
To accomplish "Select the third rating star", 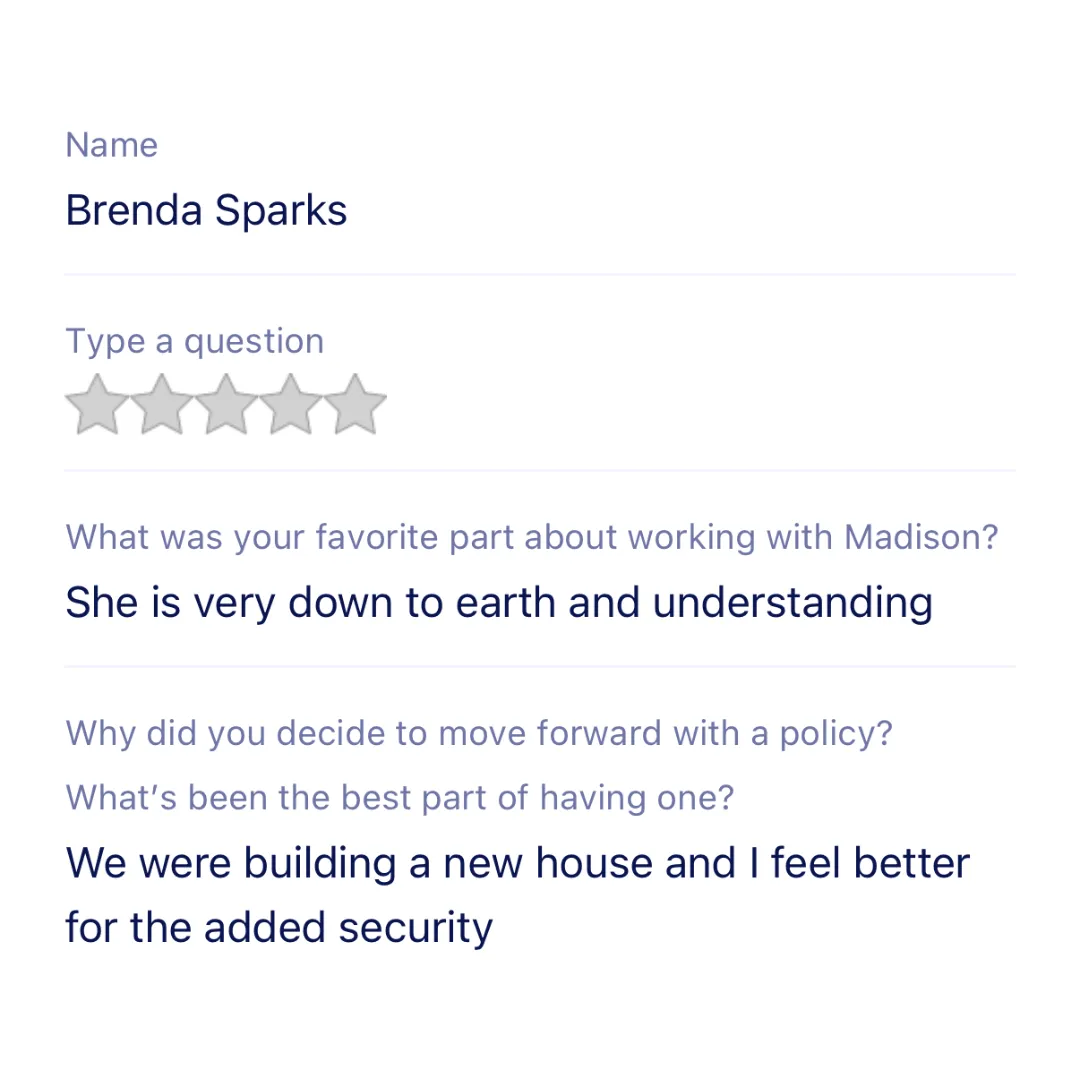I will pos(226,404).
